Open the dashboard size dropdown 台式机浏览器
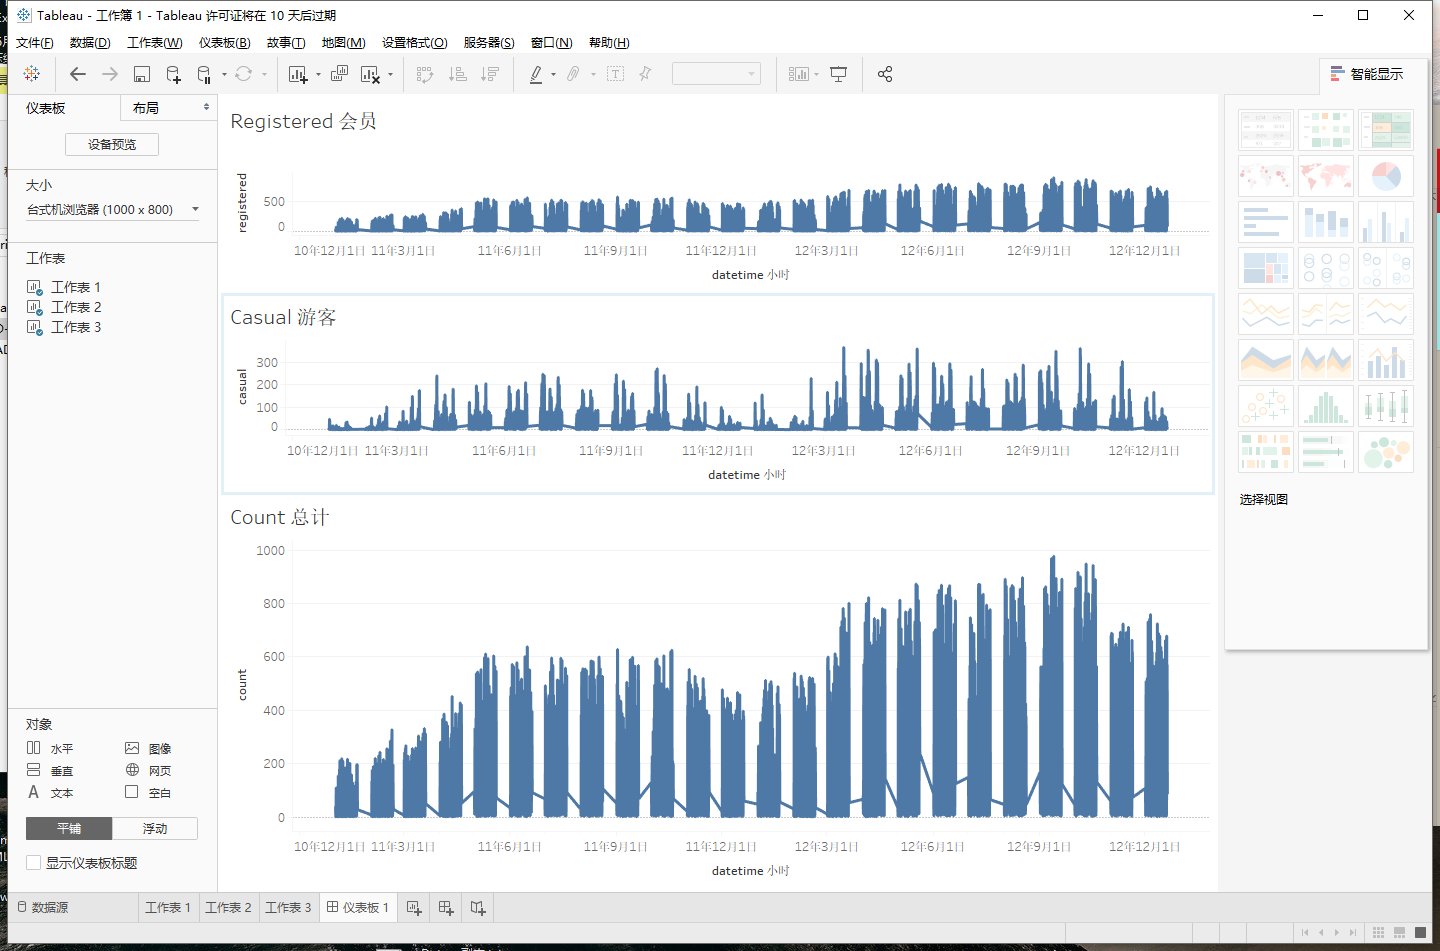Screen dimensions: 1440x951 (112, 209)
